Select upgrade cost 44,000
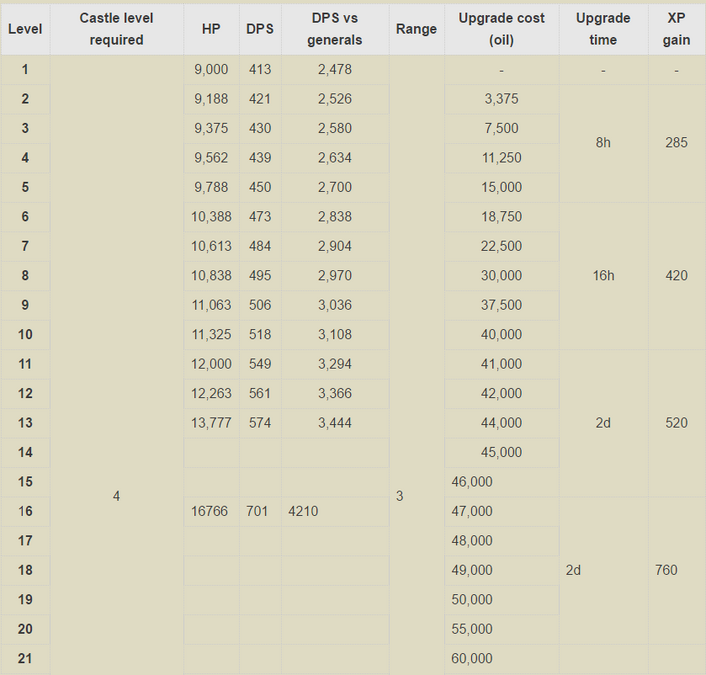The width and height of the screenshot is (706, 675). coord(502,423)
